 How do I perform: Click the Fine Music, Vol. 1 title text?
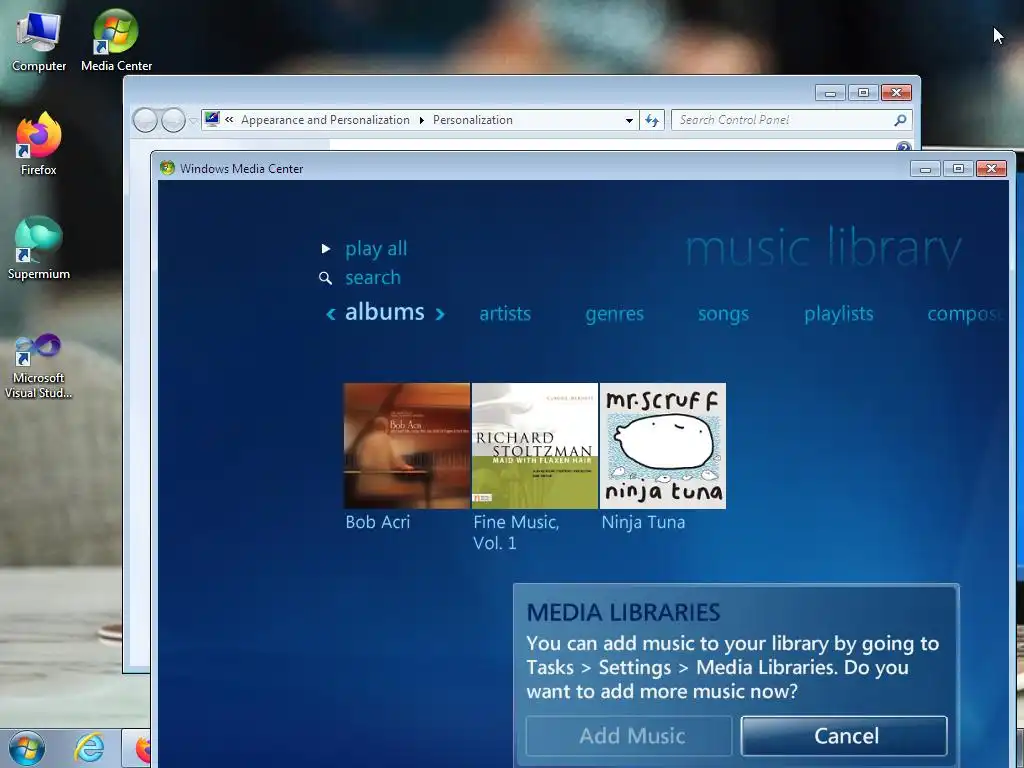[x=516, y=533]
